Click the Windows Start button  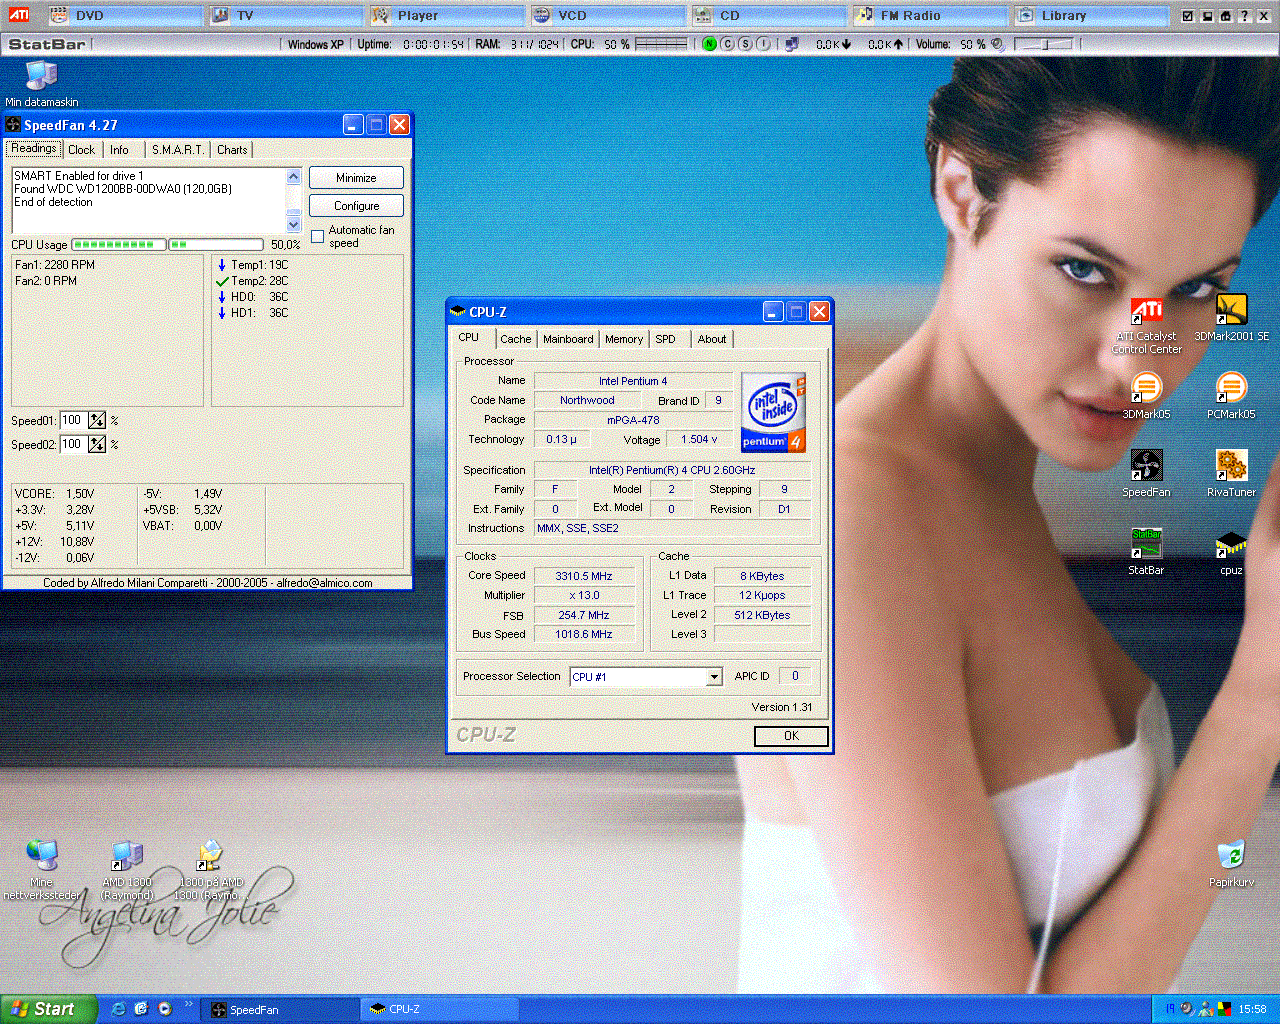click(x=49, y=1009)
